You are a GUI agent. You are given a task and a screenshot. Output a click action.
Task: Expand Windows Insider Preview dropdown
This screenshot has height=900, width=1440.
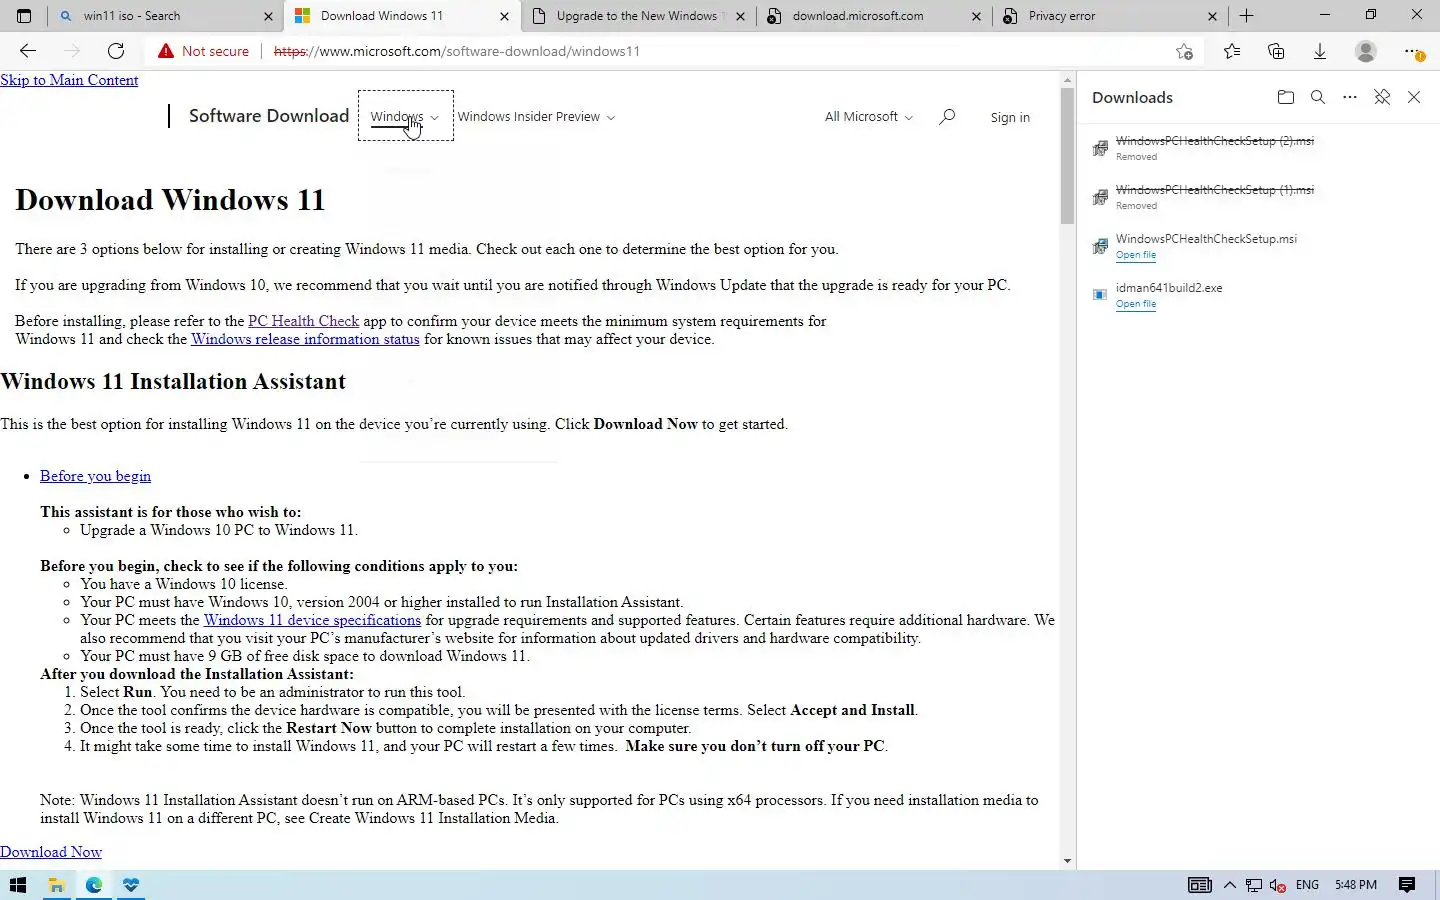pos(536,117)
